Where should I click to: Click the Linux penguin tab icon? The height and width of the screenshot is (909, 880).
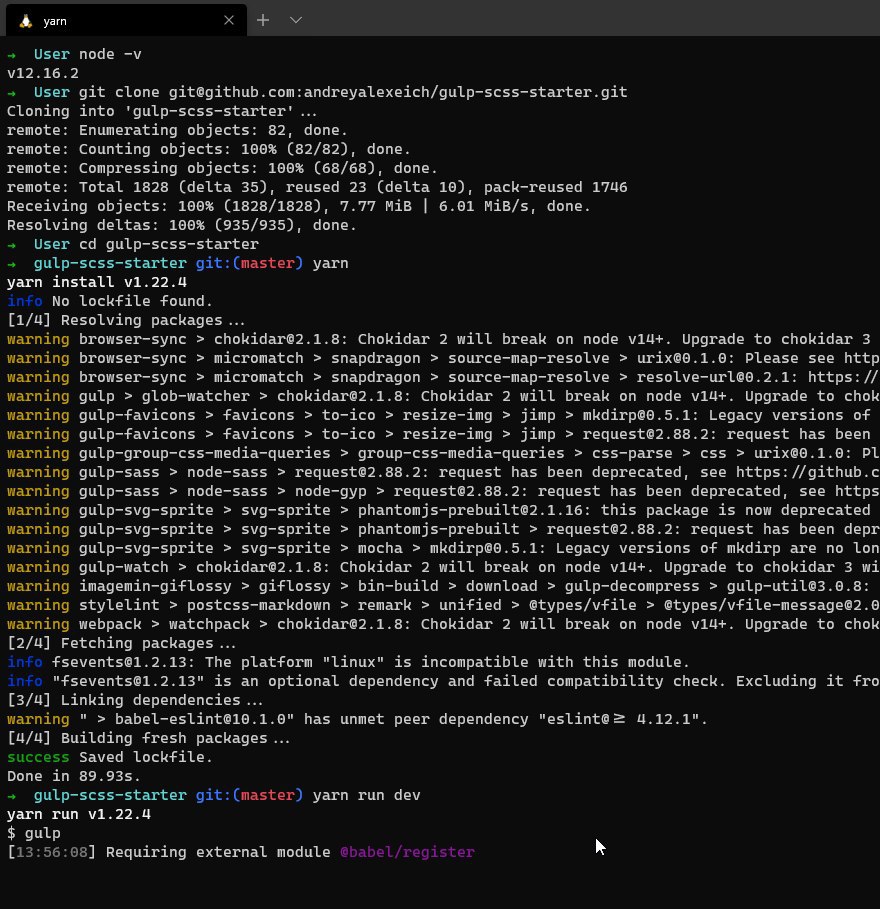[26, 21]
